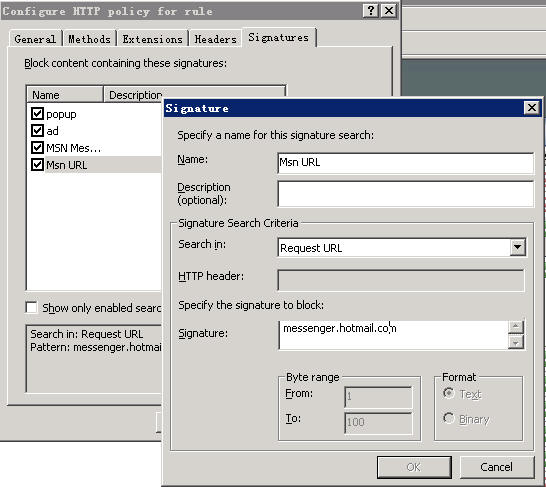Toggle the Msn URL signature checkbox

(x=37, y=165)
